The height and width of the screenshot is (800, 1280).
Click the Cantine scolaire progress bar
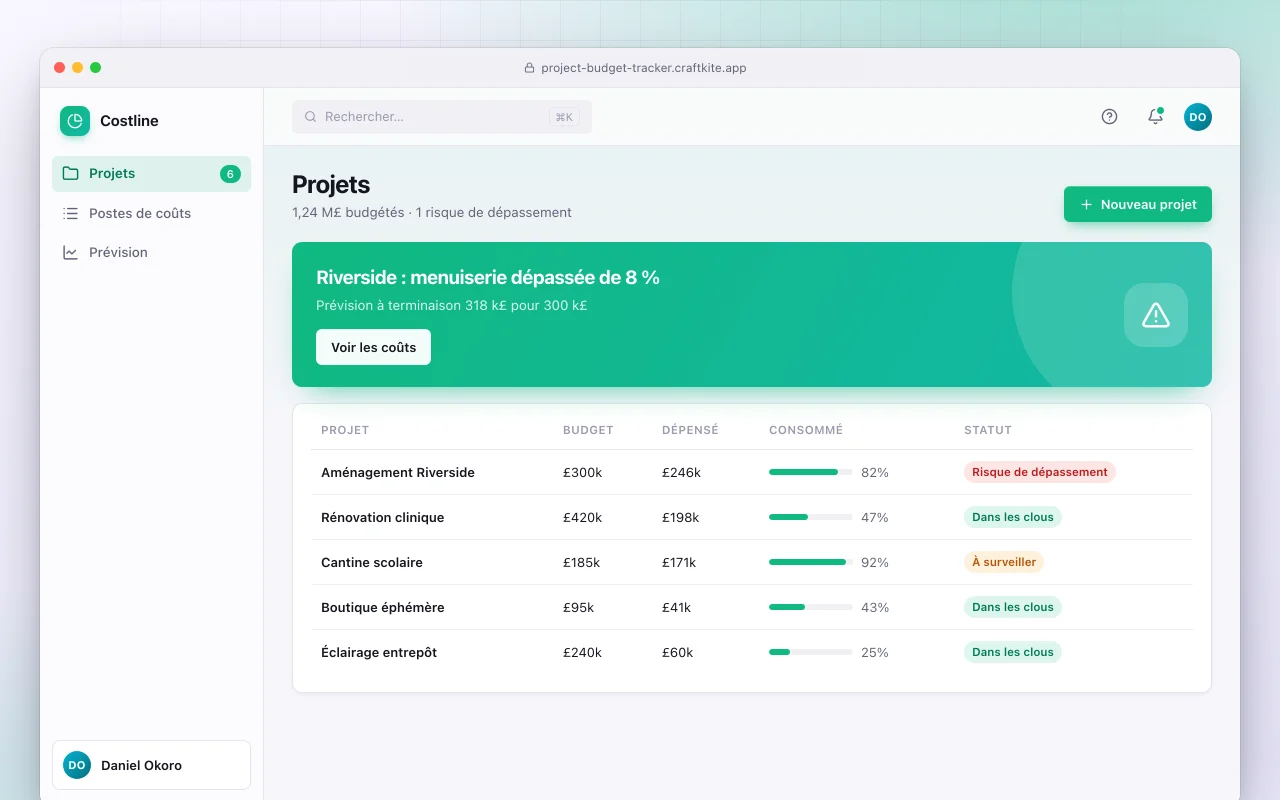(811, 562)
